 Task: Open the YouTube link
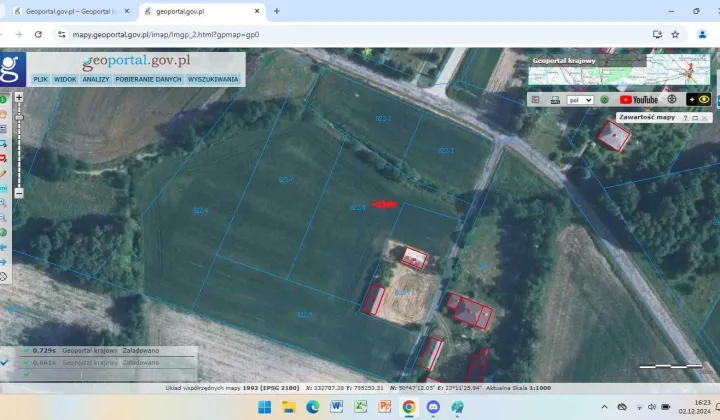[639, 100]
